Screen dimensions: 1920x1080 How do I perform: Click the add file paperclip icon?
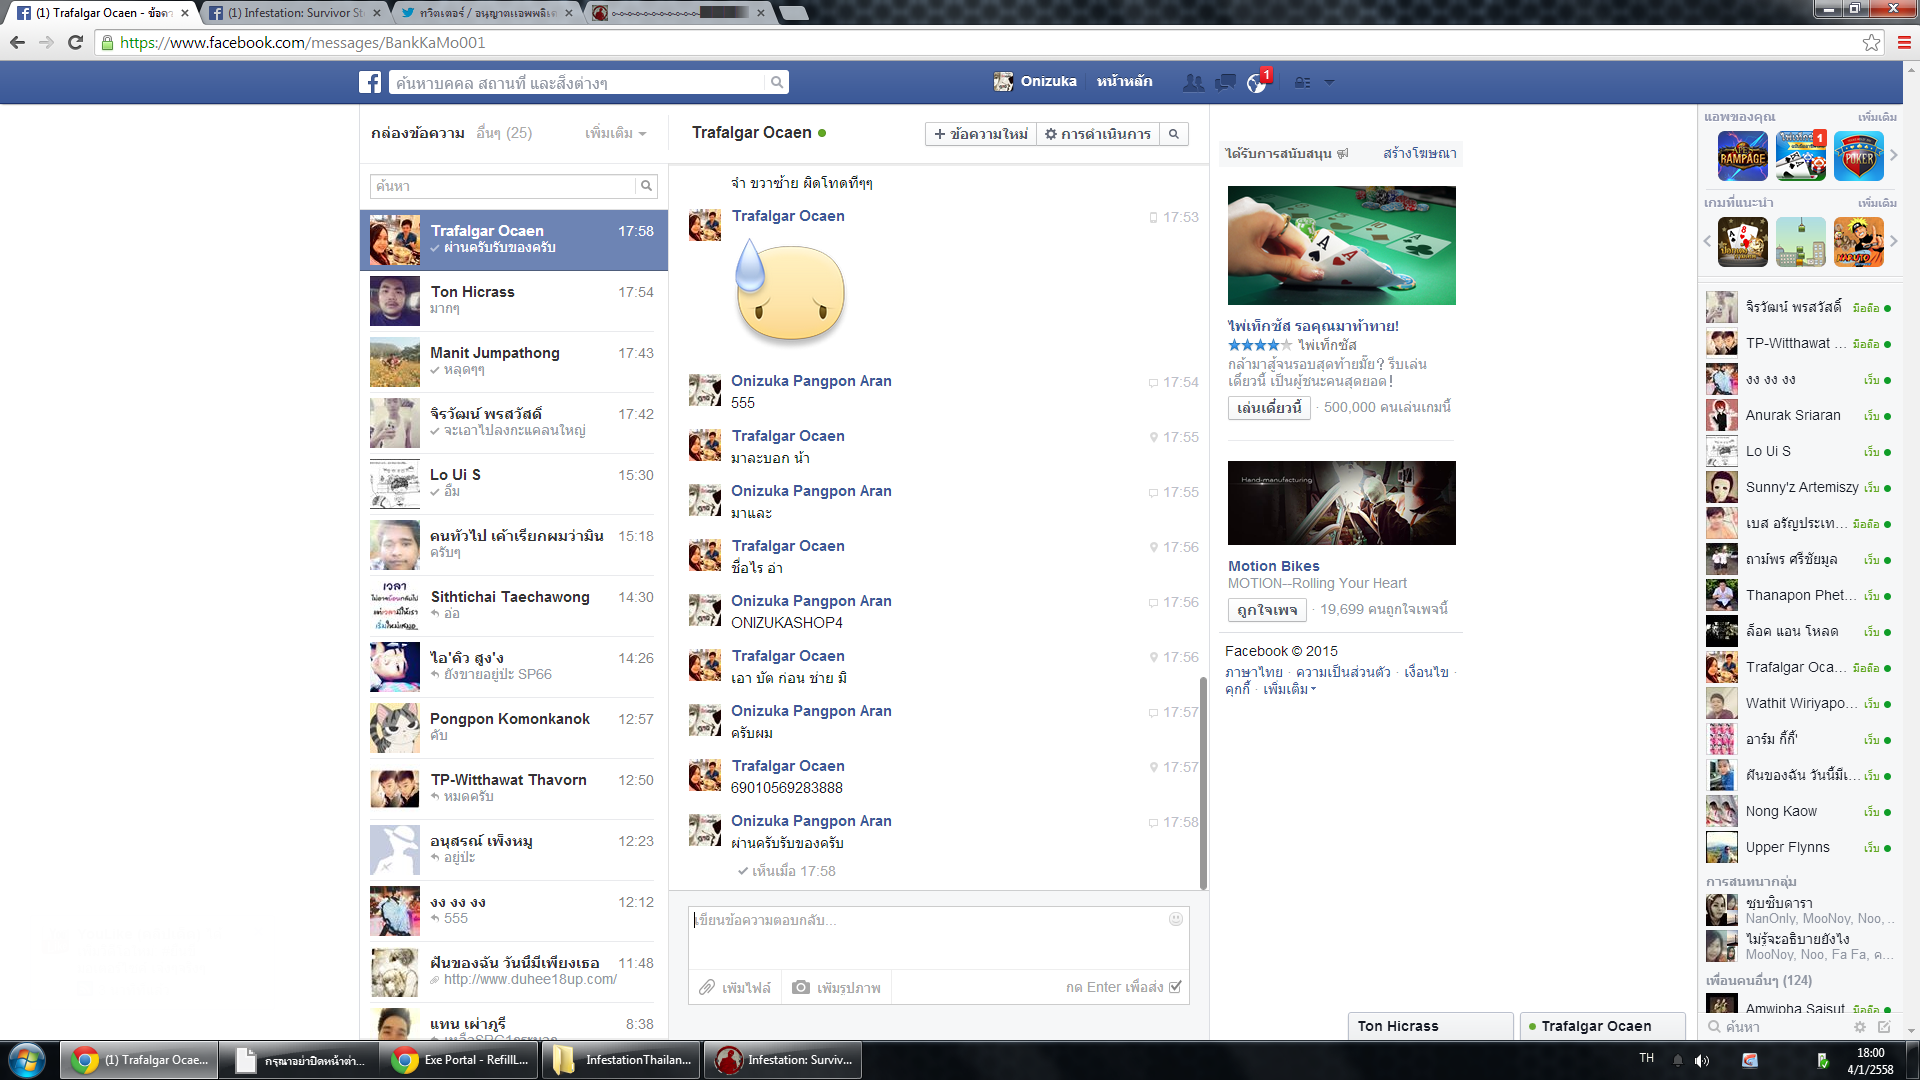coord(707,987)
